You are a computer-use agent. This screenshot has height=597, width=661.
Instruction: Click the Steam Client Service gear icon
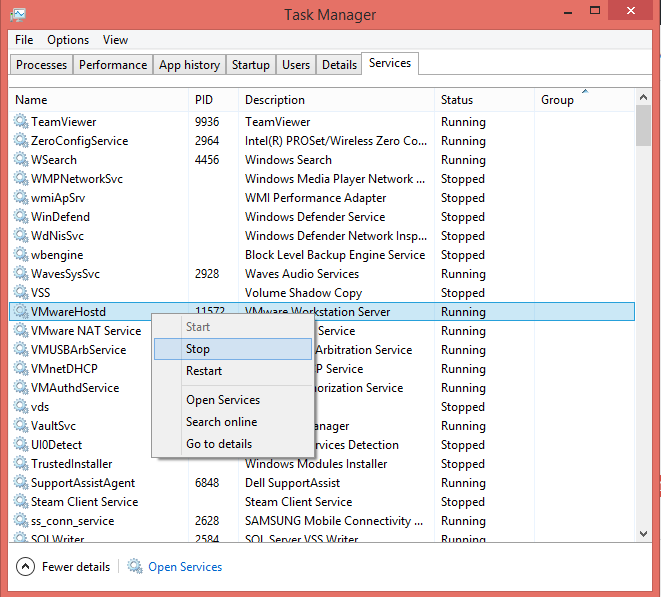[20, 501]
